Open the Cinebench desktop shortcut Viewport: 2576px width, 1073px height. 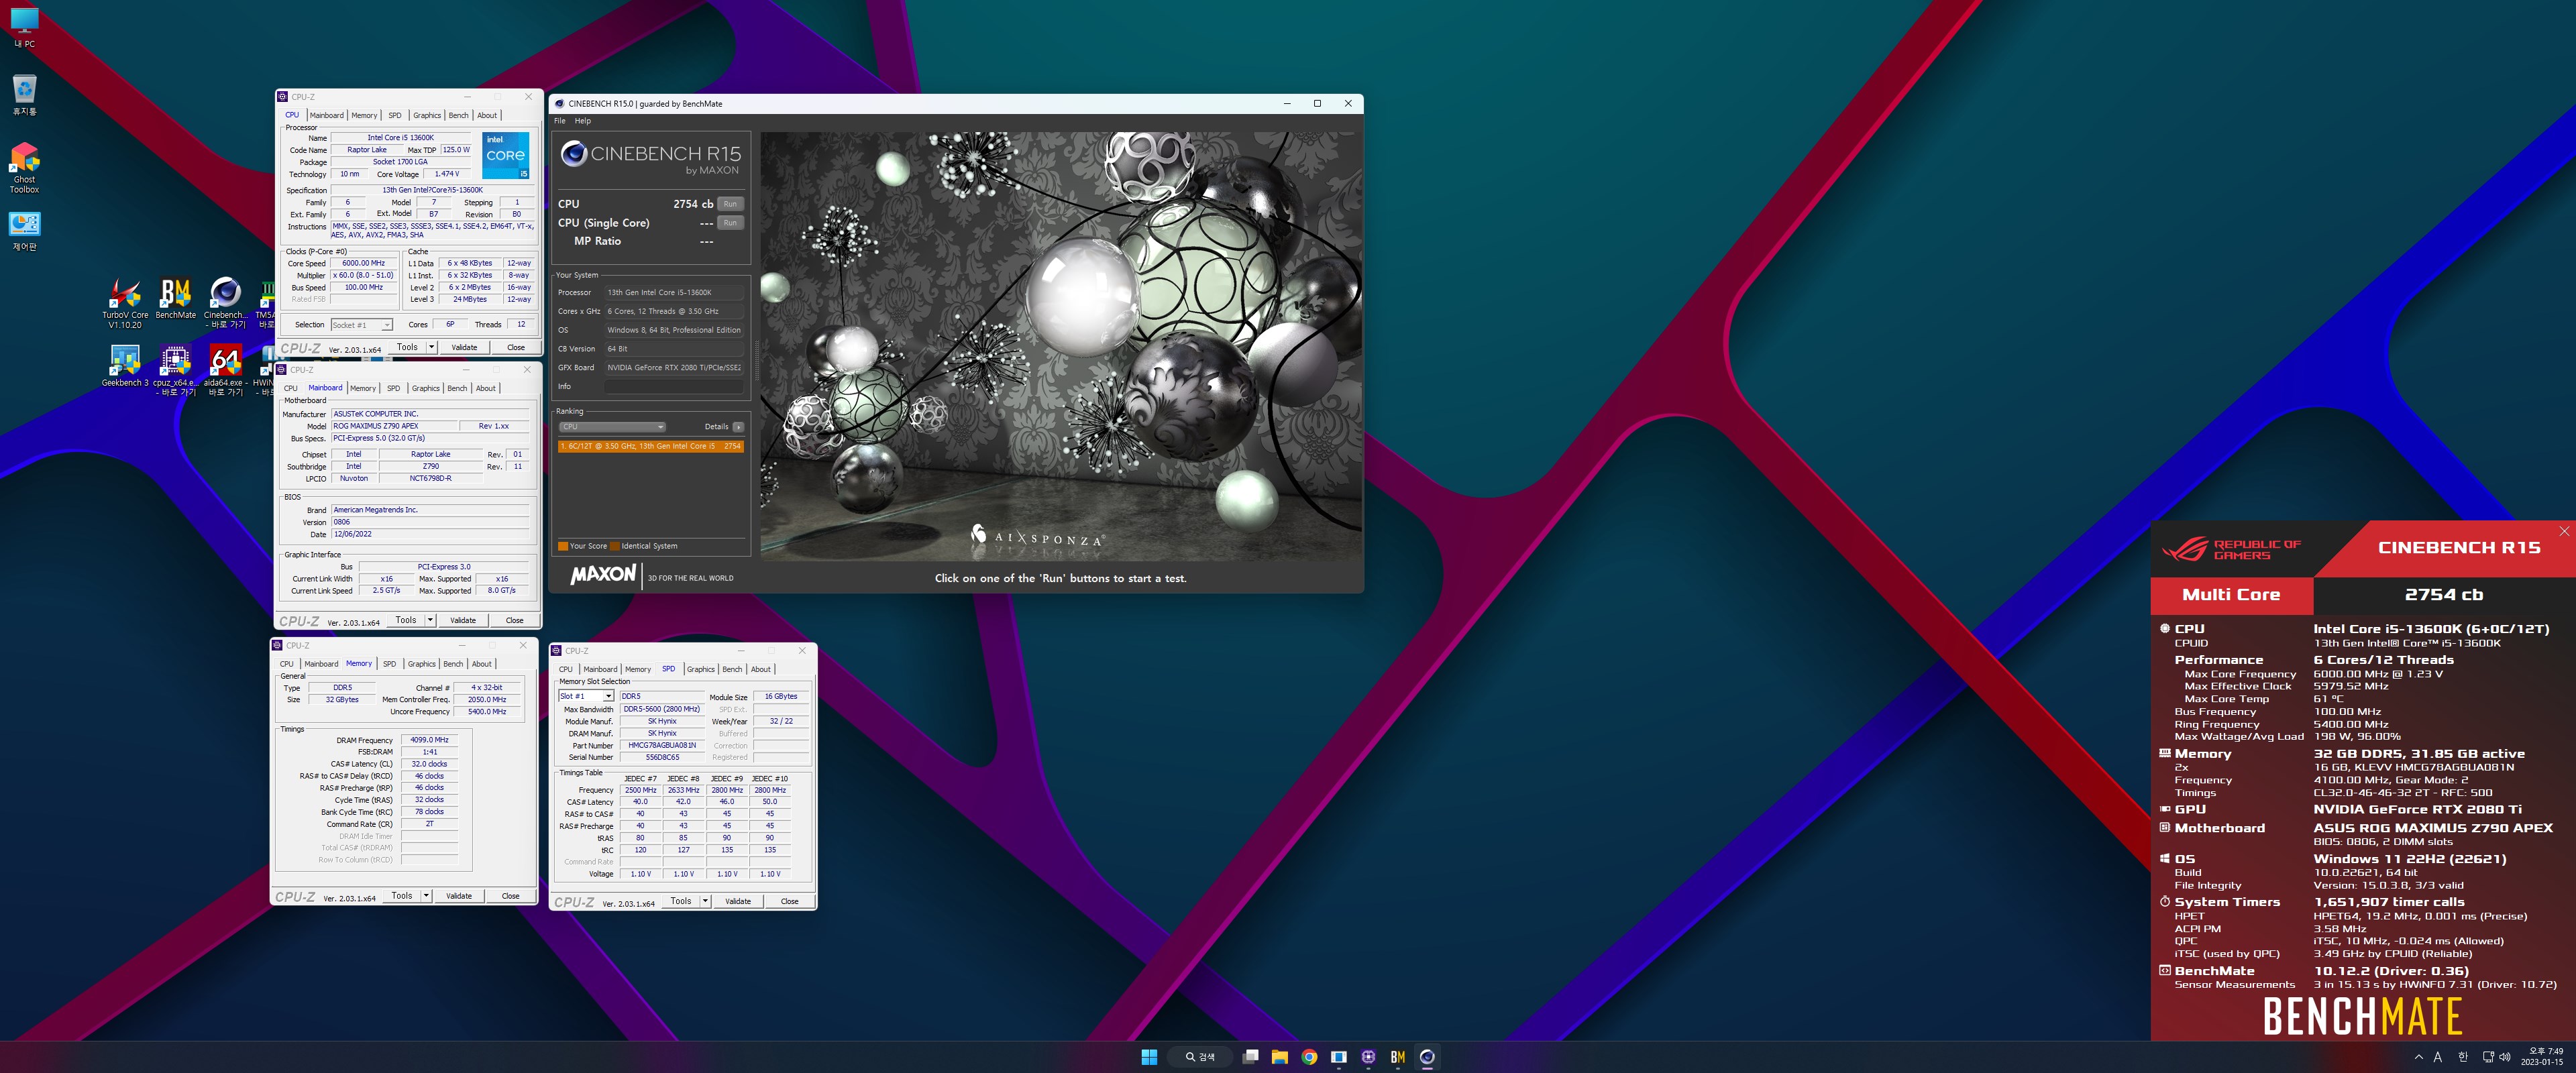tap(225, 304)
